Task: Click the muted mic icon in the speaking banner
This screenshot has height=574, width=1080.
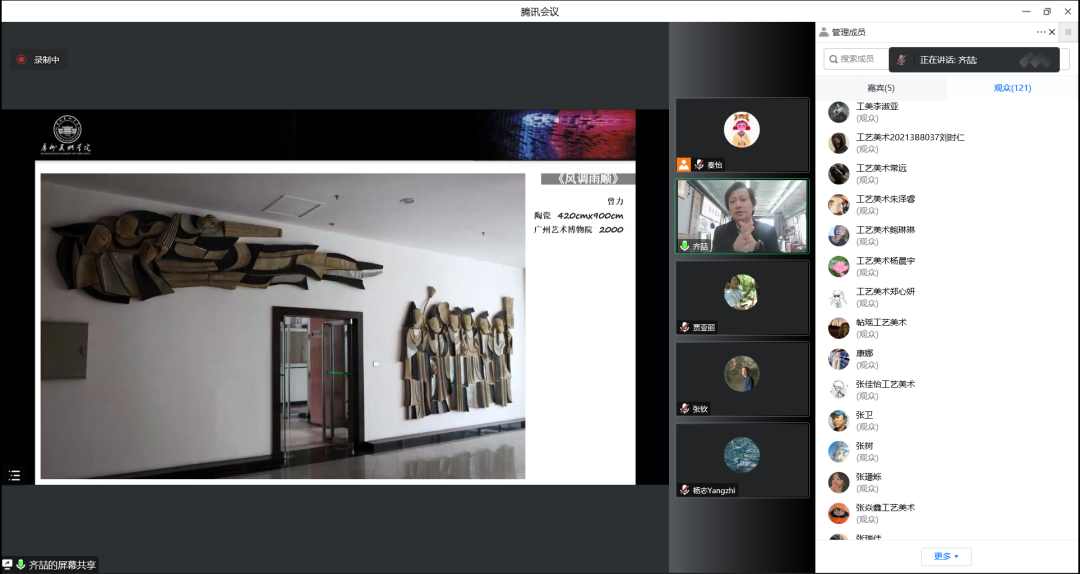Action: click(902, 60)
